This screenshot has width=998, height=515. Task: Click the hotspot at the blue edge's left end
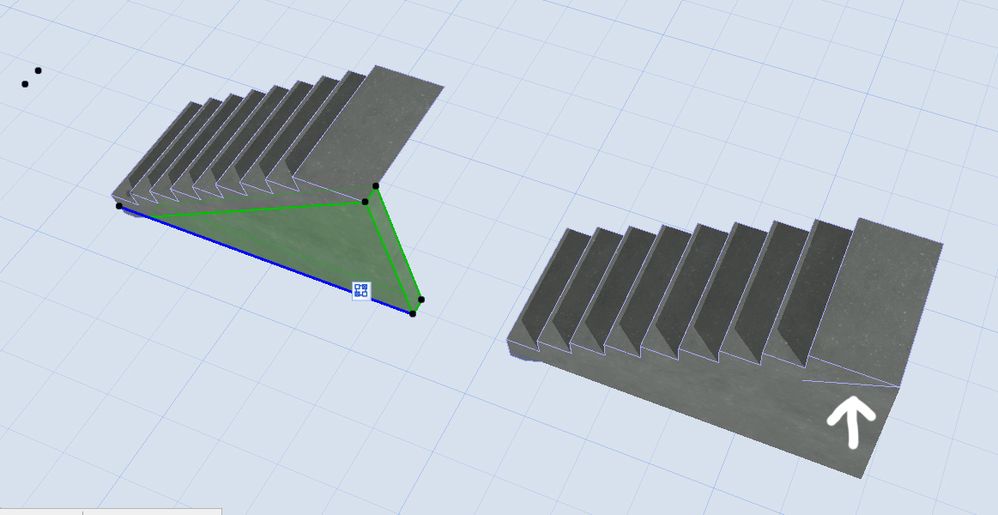click(x=119, y=206)
